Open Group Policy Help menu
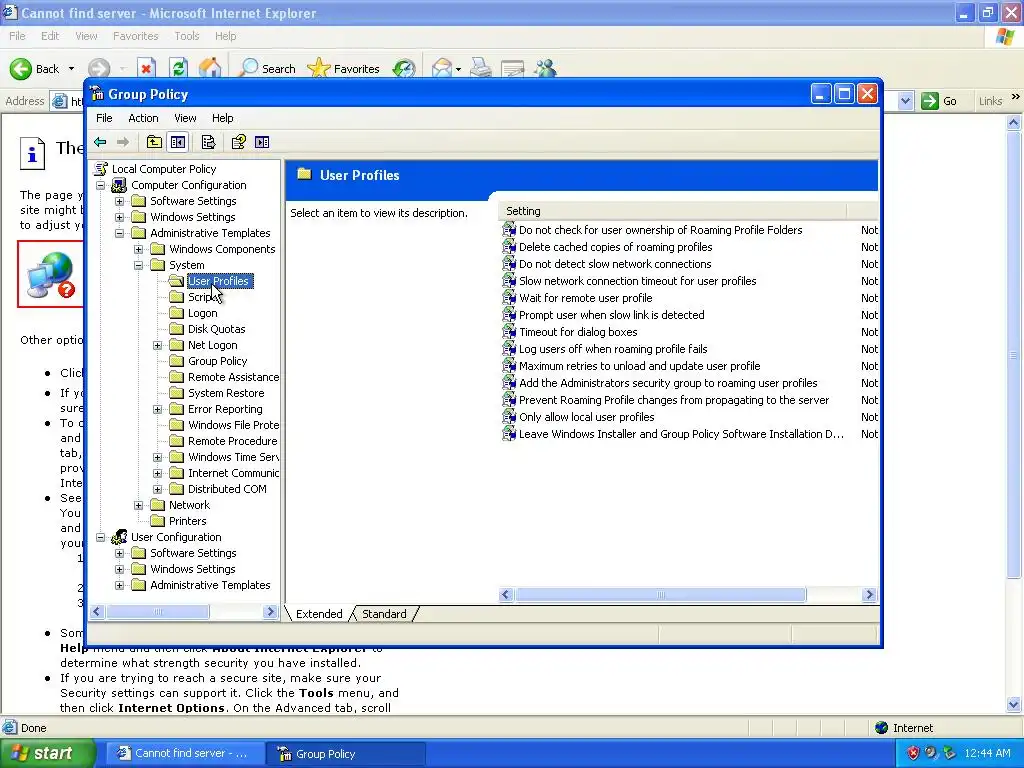Viewport: 1024px width, 768px height. pyautogui.click(x=222, y=118)
